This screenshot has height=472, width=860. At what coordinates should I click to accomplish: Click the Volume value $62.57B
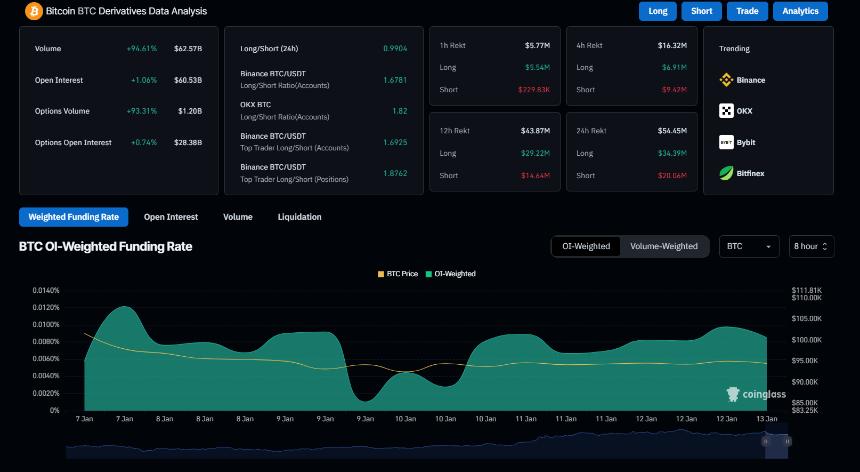pos(188,49)
